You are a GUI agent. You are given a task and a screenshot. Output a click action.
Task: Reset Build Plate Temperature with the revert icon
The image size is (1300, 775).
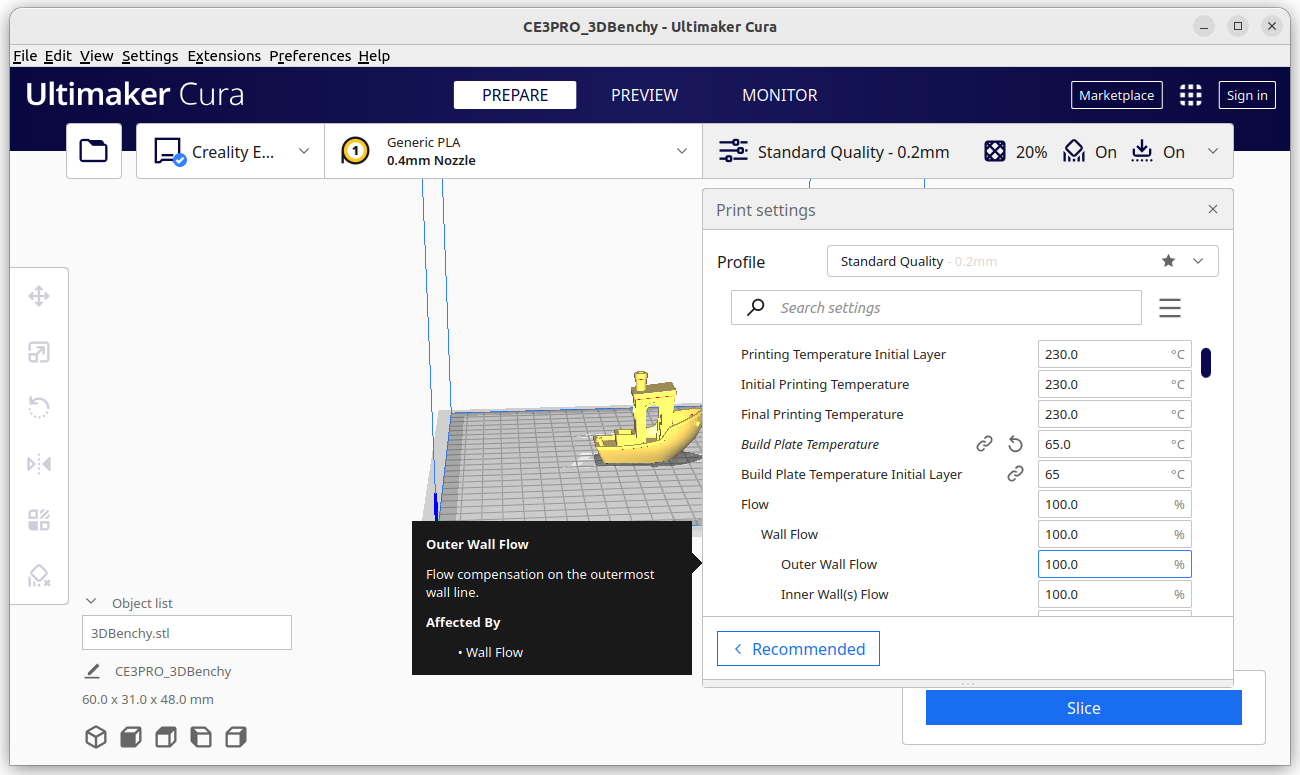1015,444
